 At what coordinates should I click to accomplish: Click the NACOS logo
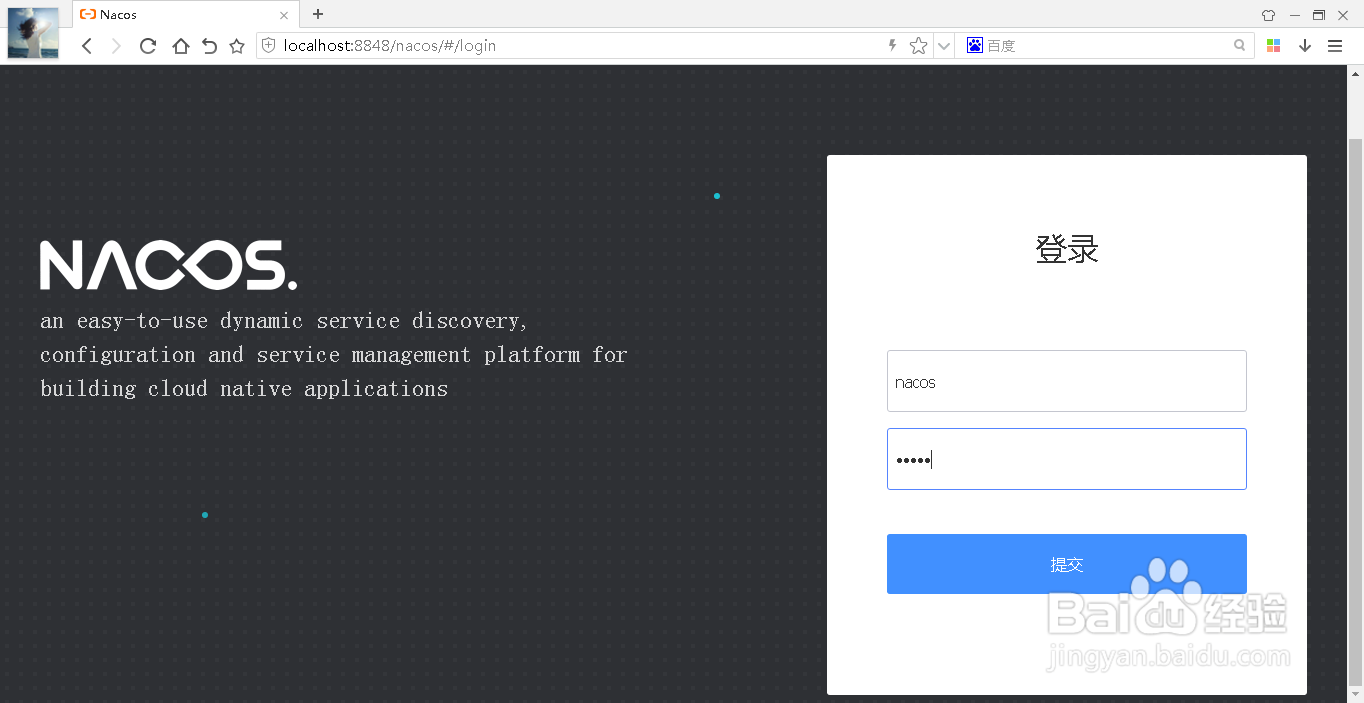168,266
